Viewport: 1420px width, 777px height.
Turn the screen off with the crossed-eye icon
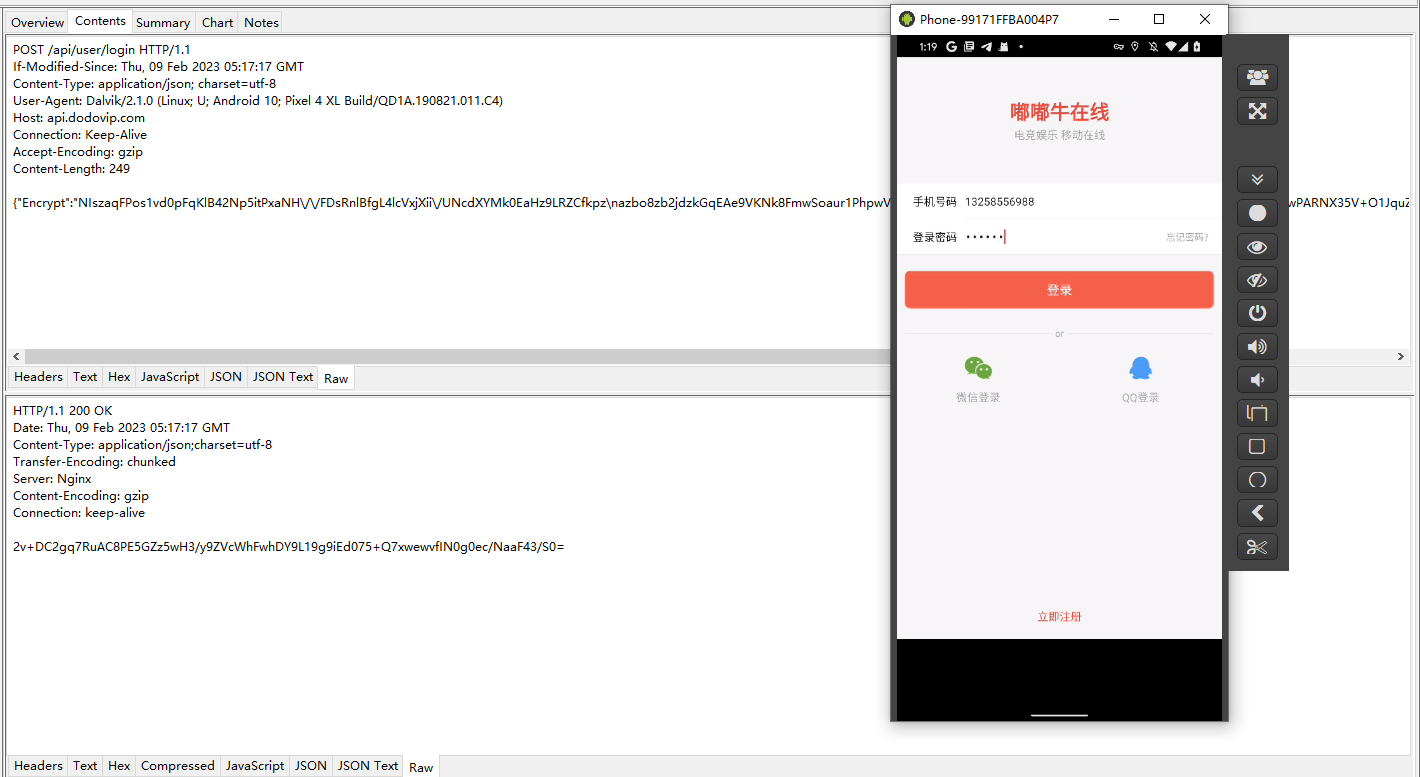(x=1257, y=280)
